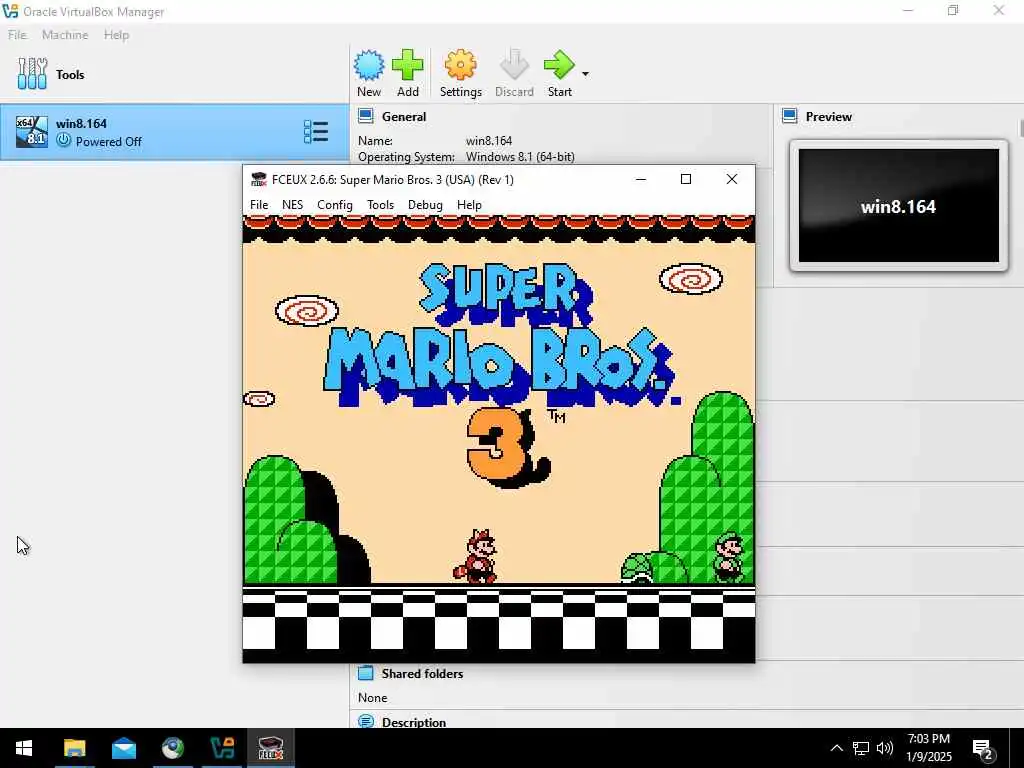Viewport: 1024px width, 768px height.
Task: Close the FCEUX emulator window
Action: coord(731,179)
